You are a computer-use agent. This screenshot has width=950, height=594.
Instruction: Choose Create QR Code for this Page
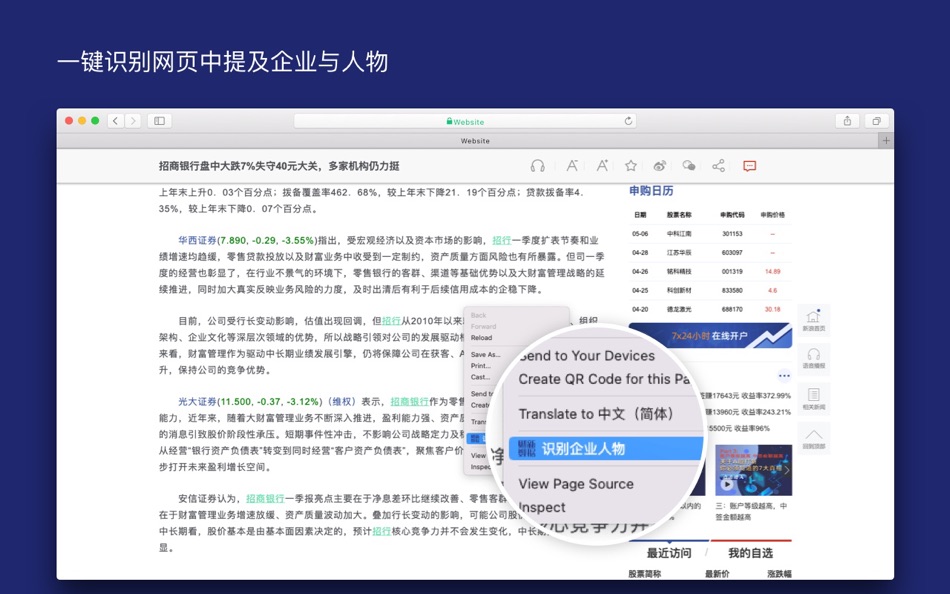click(x=604, y=379)
